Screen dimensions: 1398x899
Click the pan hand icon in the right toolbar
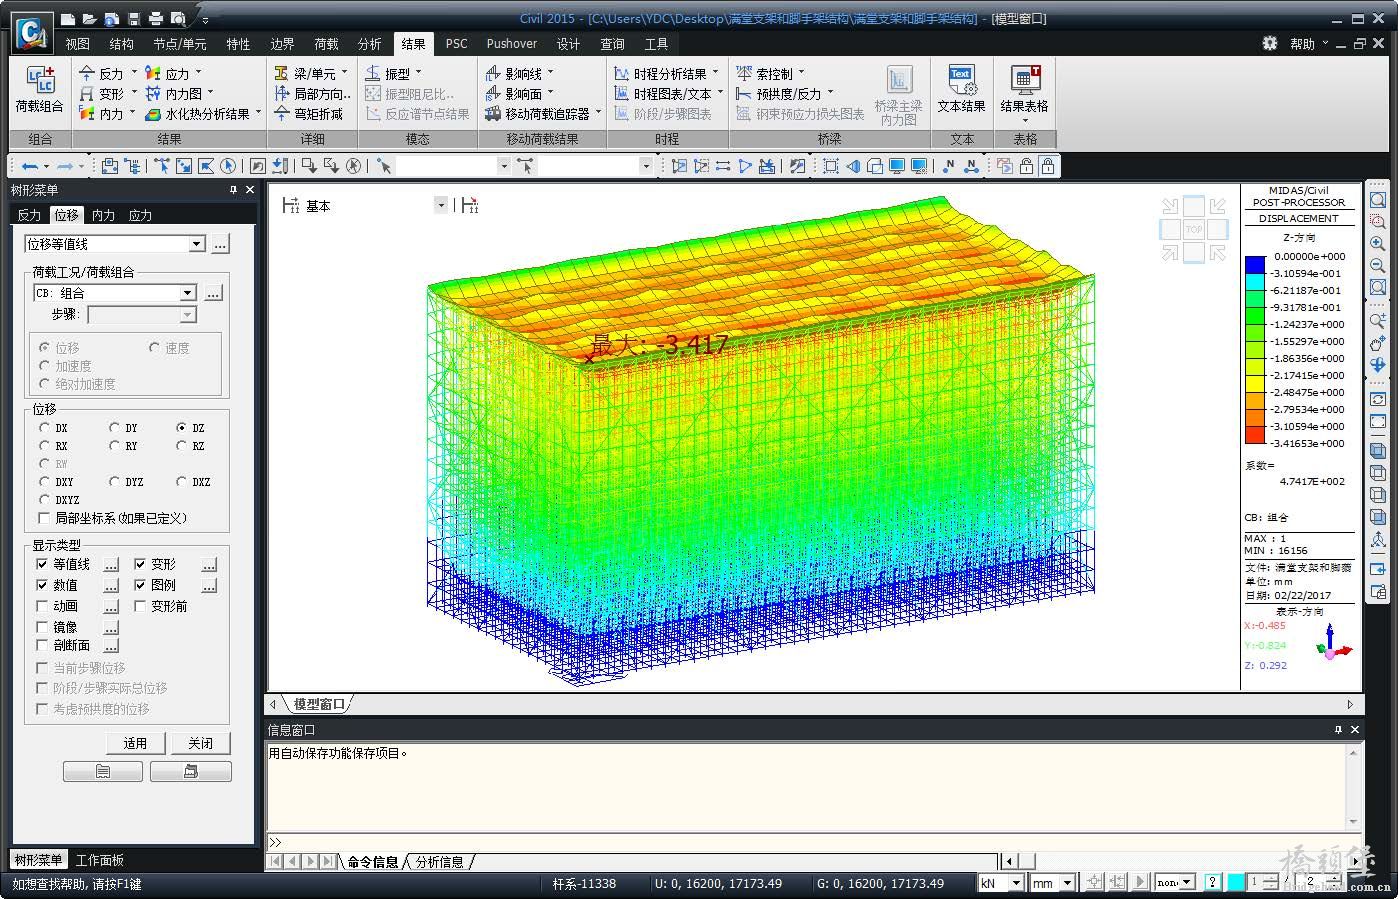click(1378, 343)
